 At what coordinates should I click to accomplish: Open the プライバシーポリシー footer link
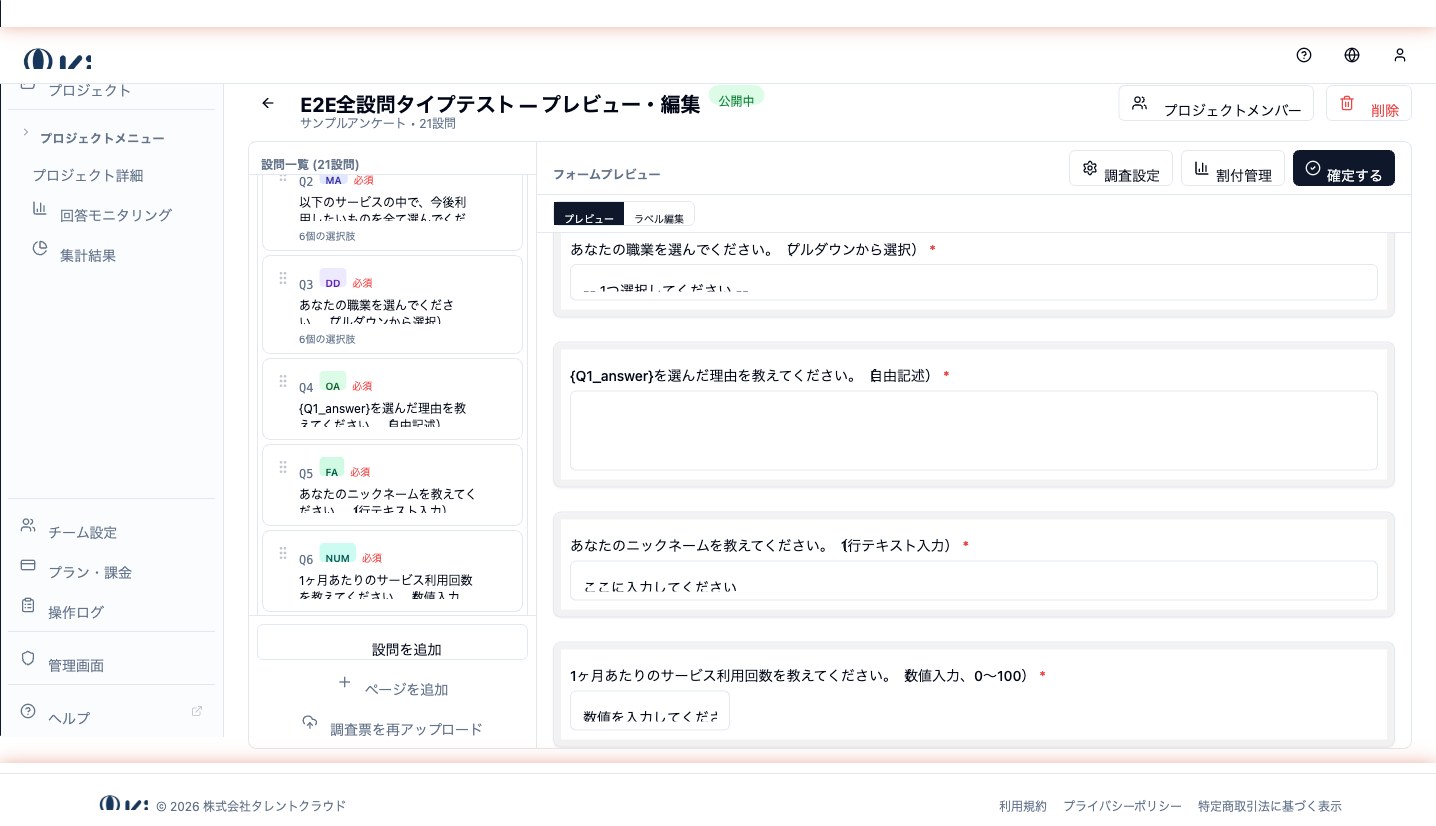point(1122,806)
